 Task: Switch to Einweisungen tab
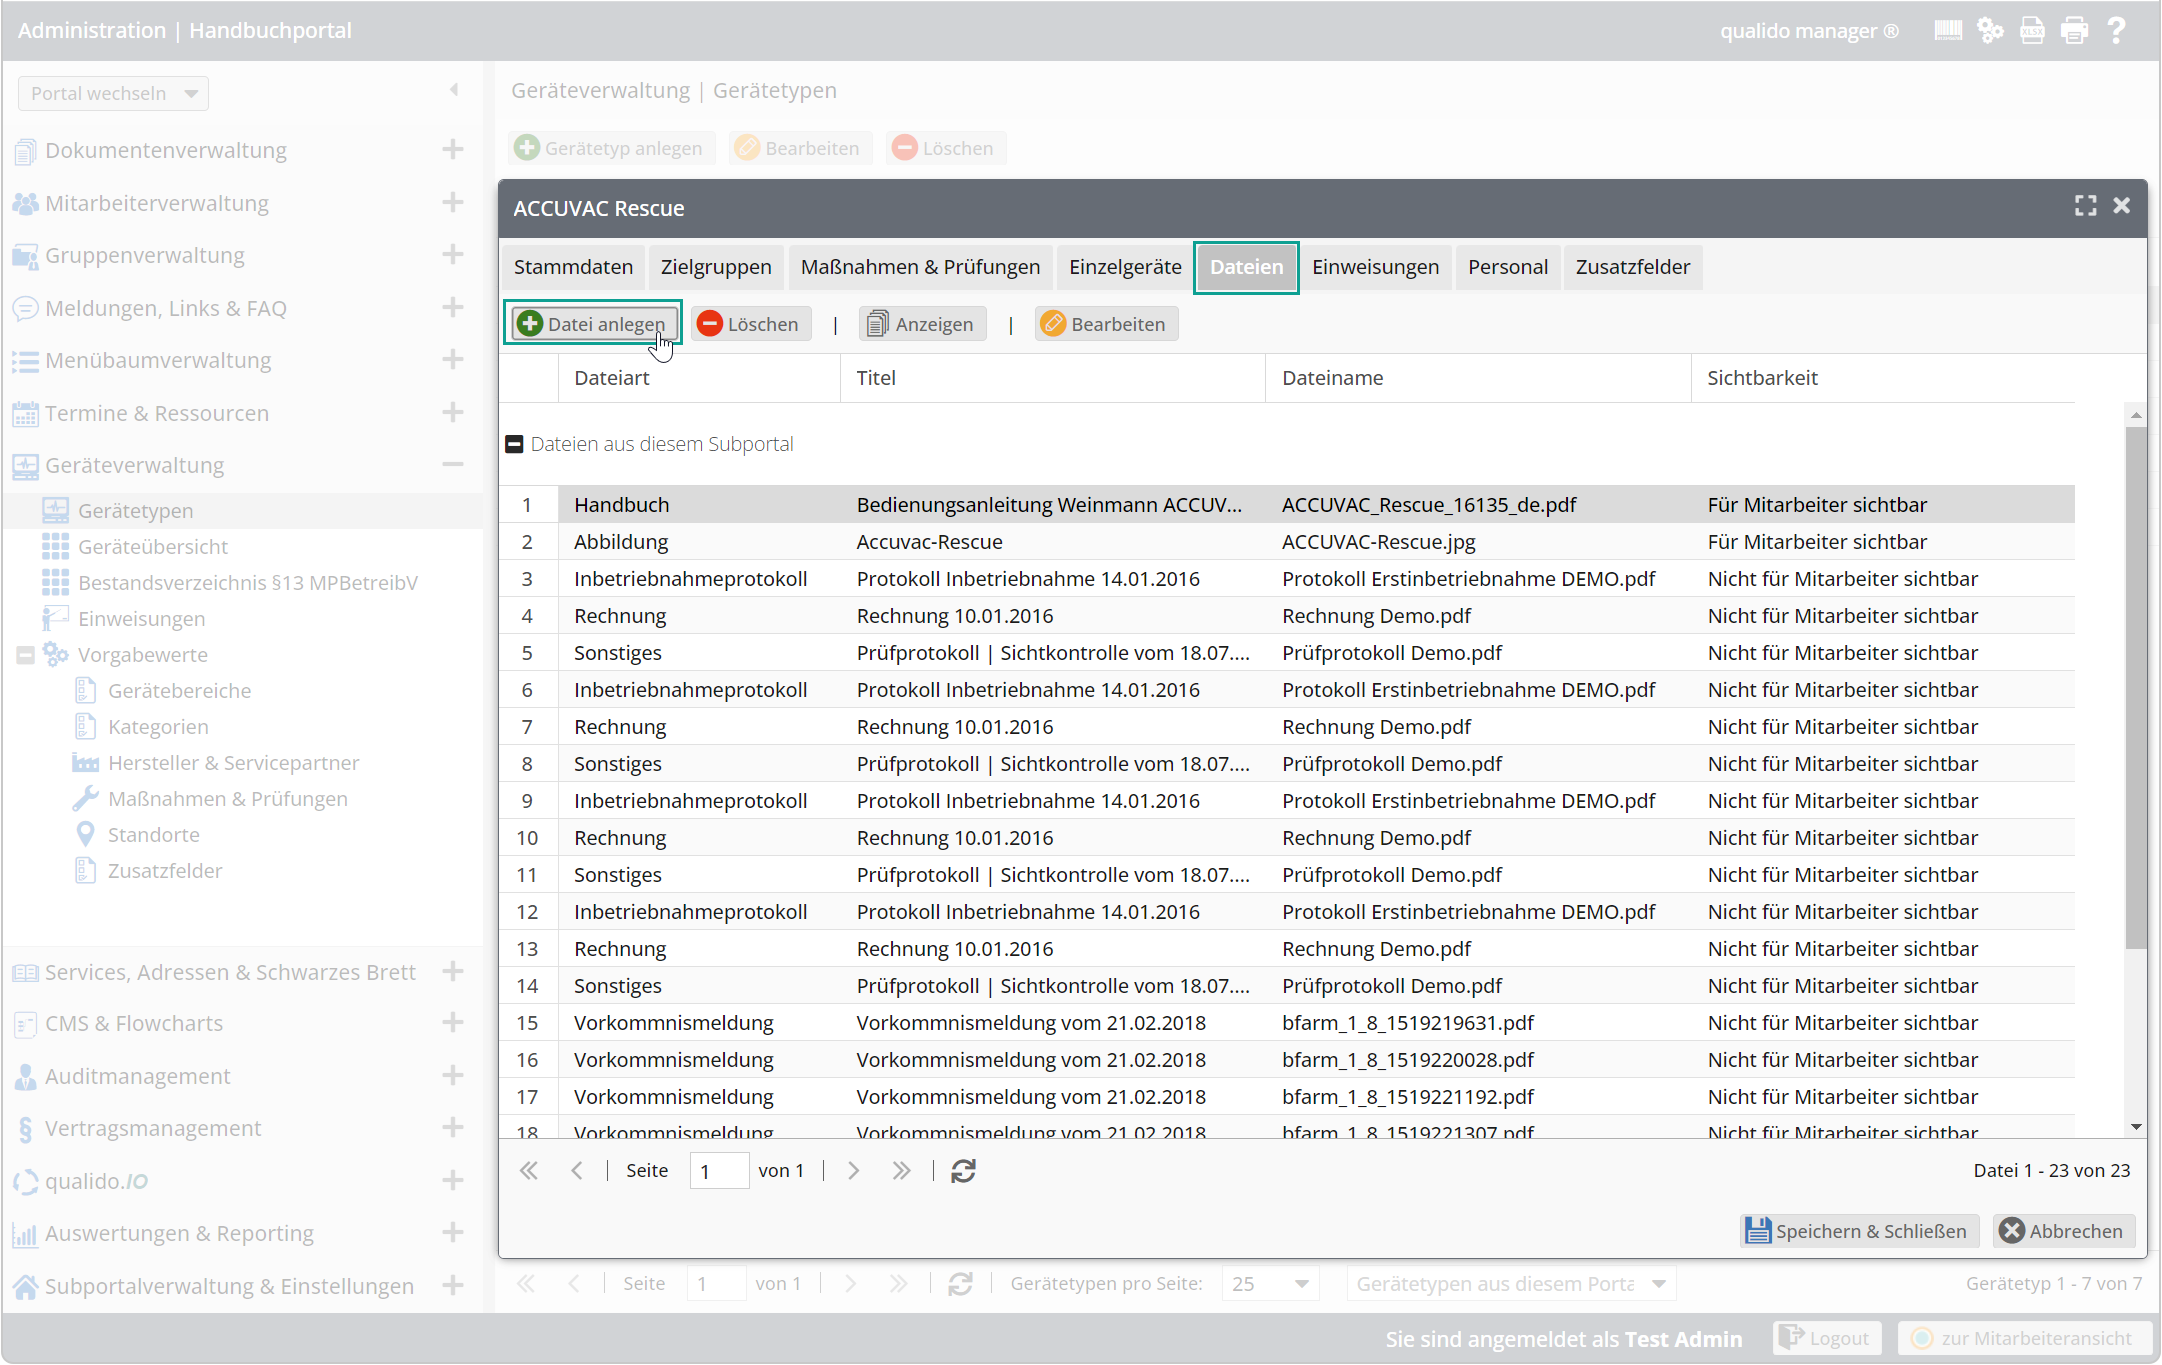click(1375, 267)
